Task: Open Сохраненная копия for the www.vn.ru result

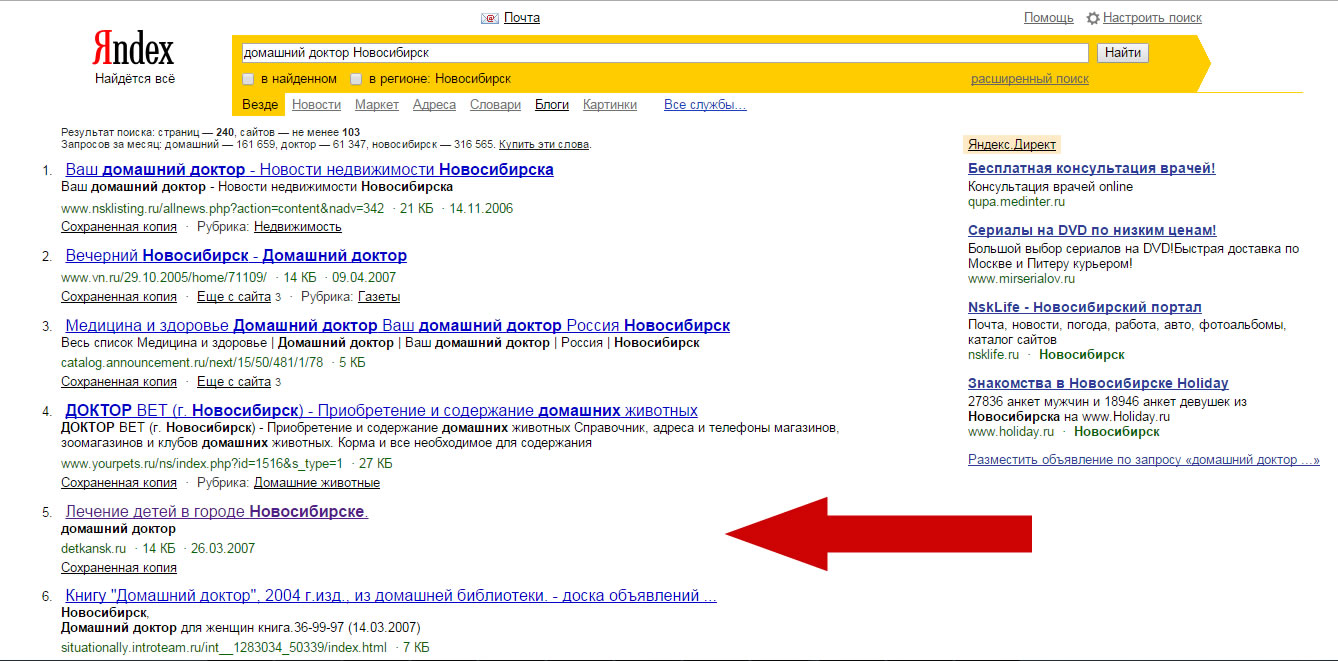Action: pyautogui.click(x=119, y=297)
